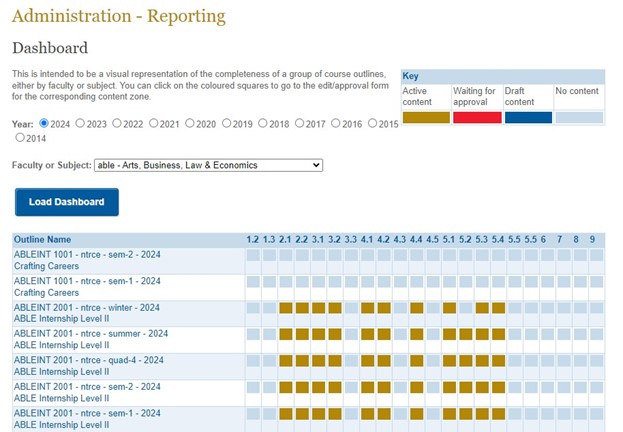
Task: Select the 2023 year radio button
Action: tap(81, 124)
